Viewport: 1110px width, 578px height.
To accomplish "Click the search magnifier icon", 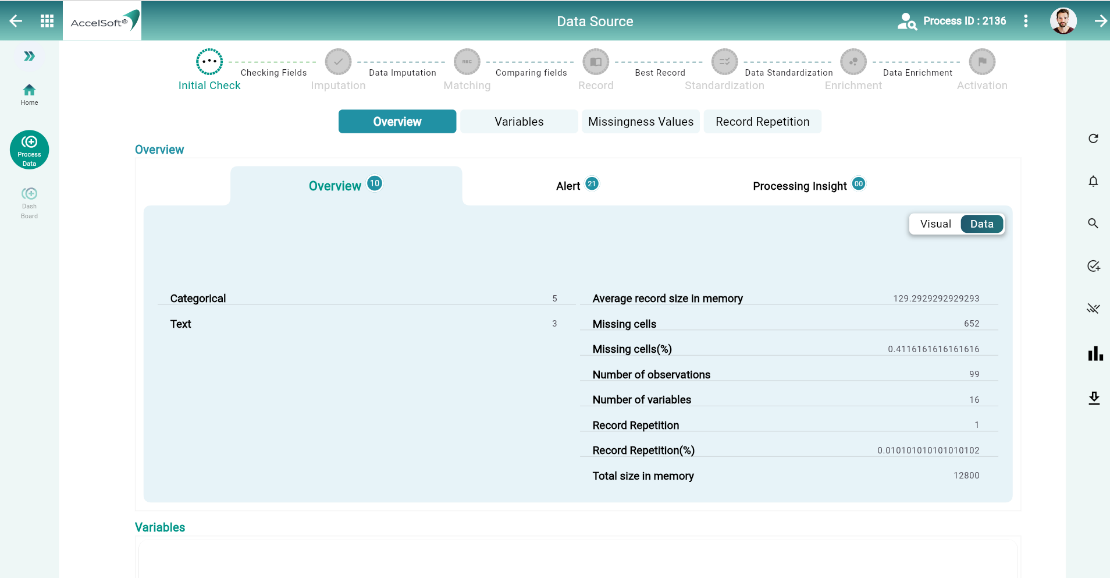I will coord(1093,224).
